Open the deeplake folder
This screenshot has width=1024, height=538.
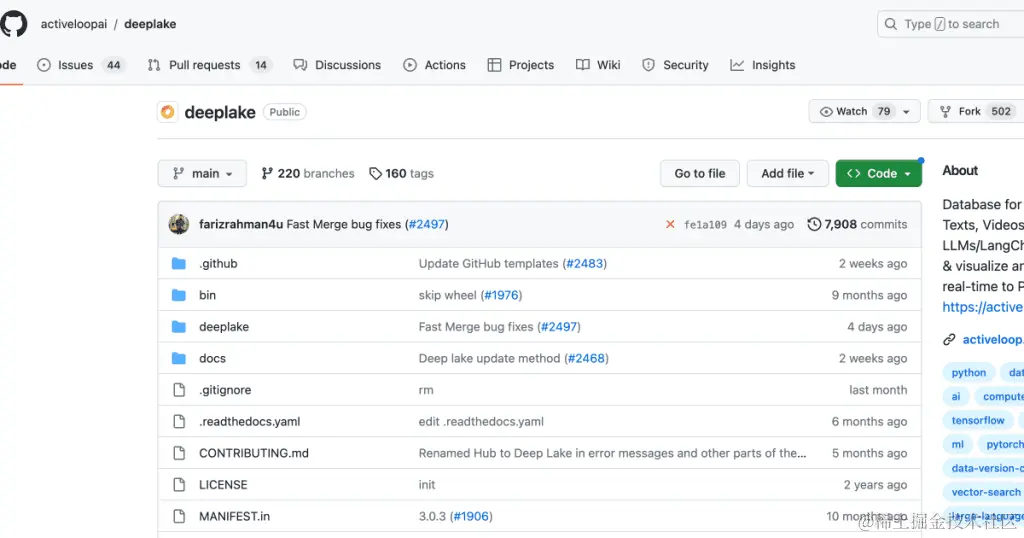pyautogui.click(x=224, y=326)
